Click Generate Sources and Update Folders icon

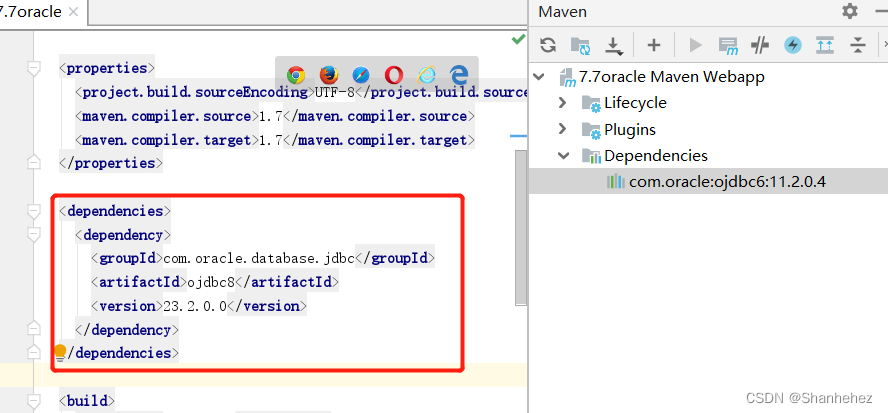(580, 45)
